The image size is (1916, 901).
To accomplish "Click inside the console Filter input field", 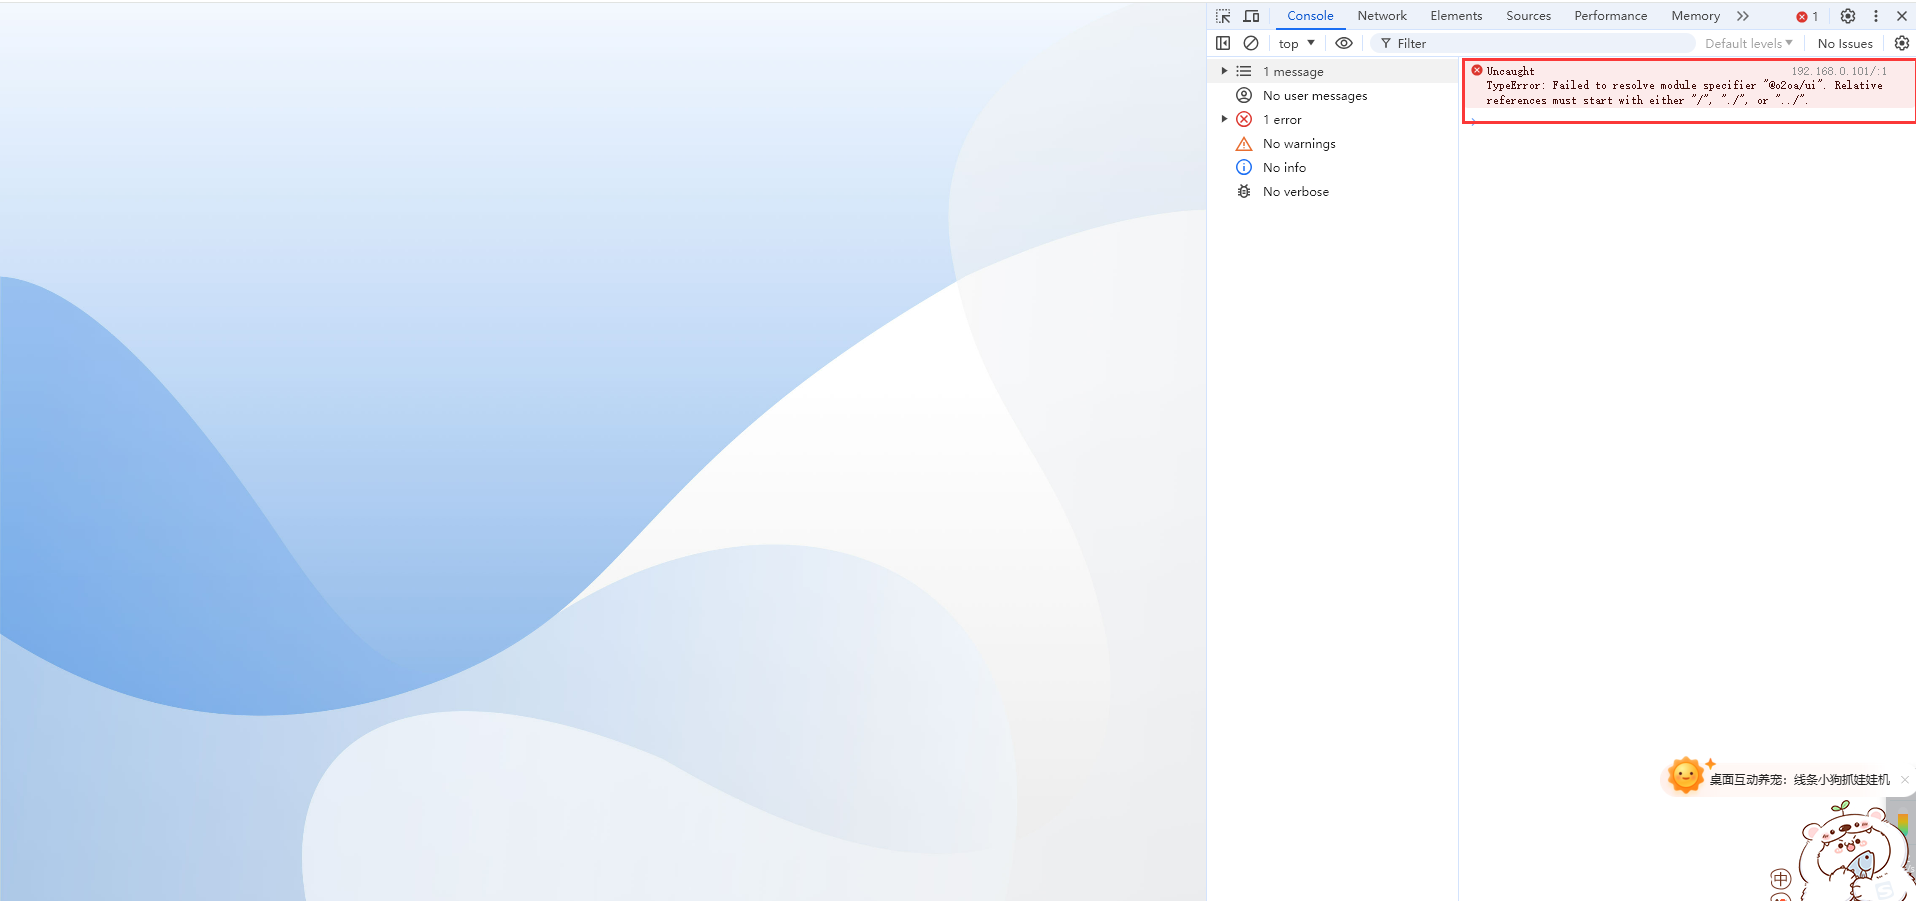I will pos(1500,43).
